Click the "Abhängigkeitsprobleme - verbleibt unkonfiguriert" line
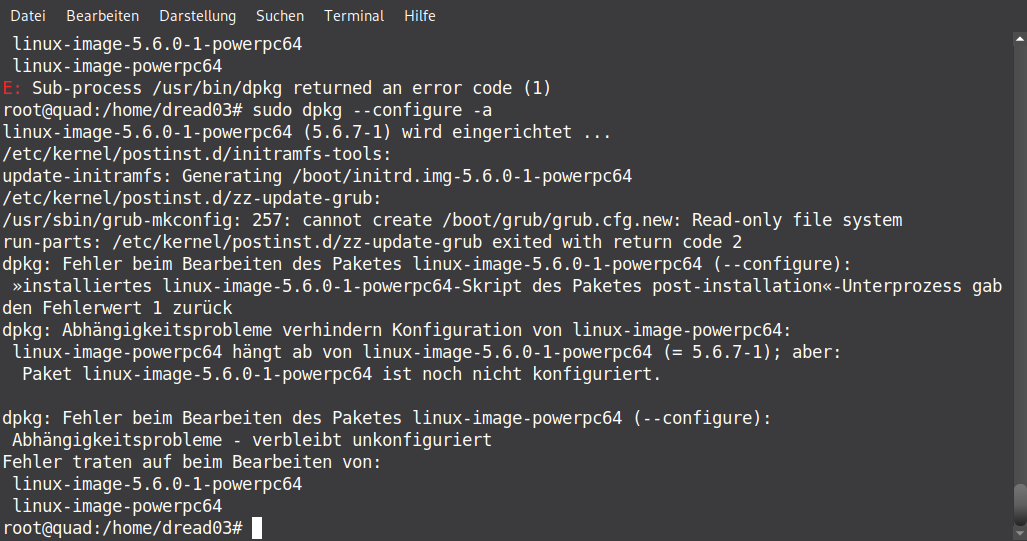Screen dimensions: 1027x541 click(252, 440)
